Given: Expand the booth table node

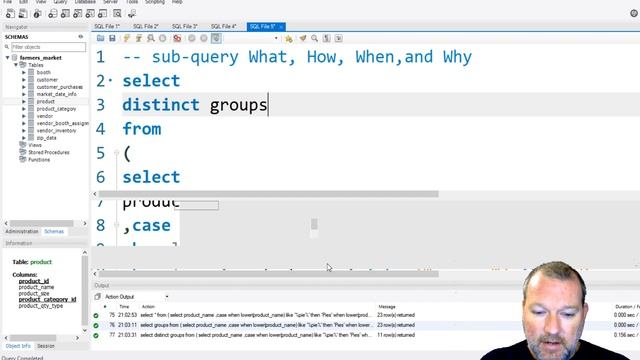Looking at the screenshot, I should [24, 72].
